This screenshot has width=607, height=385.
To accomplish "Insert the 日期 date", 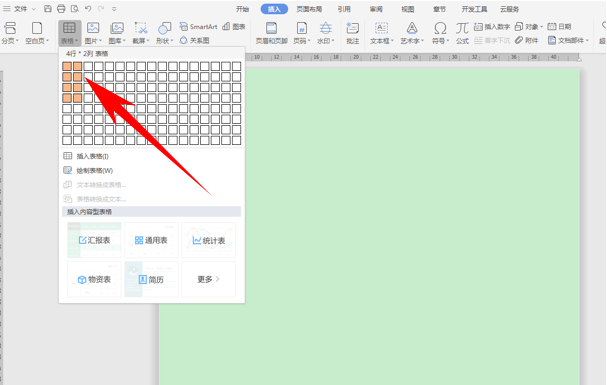I will point(559,26).
